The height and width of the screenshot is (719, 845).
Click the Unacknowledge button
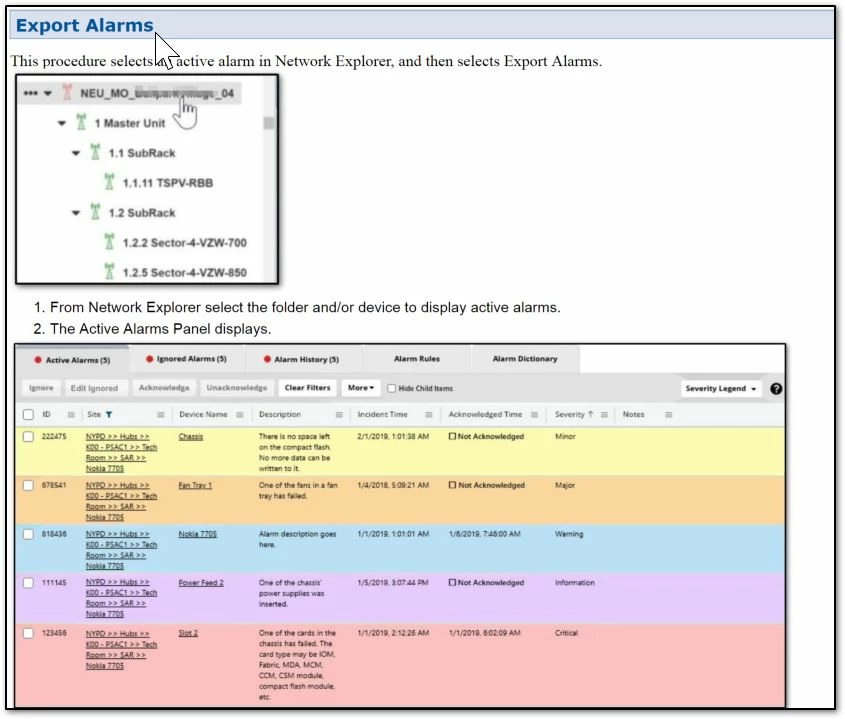coord(237,388)
